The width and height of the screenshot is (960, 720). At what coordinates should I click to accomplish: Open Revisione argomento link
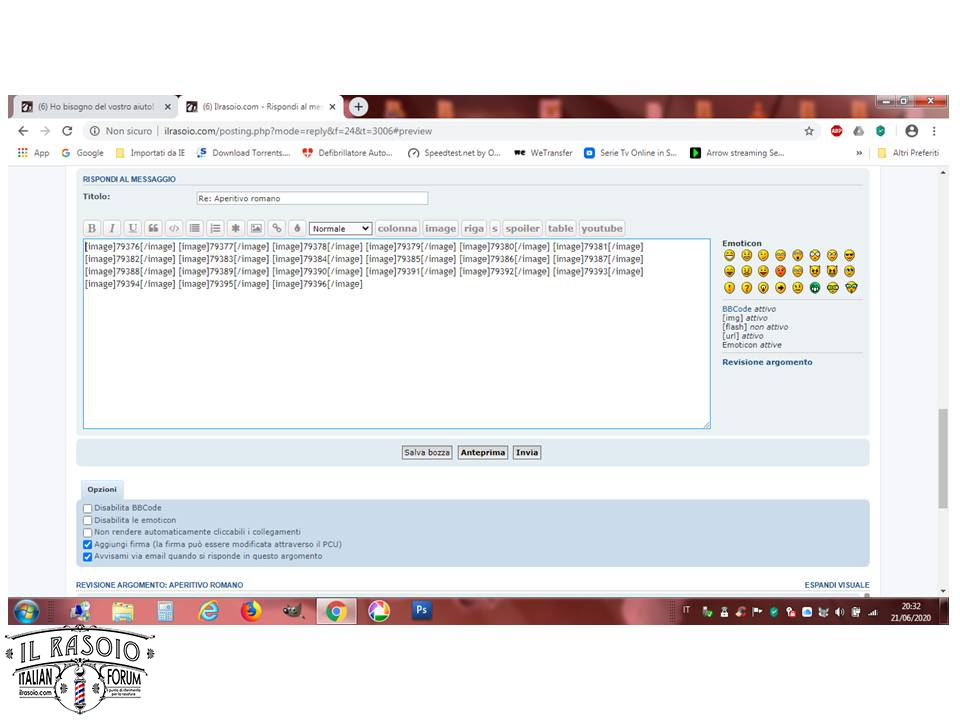pyautogui.click(x=767, y=362)
